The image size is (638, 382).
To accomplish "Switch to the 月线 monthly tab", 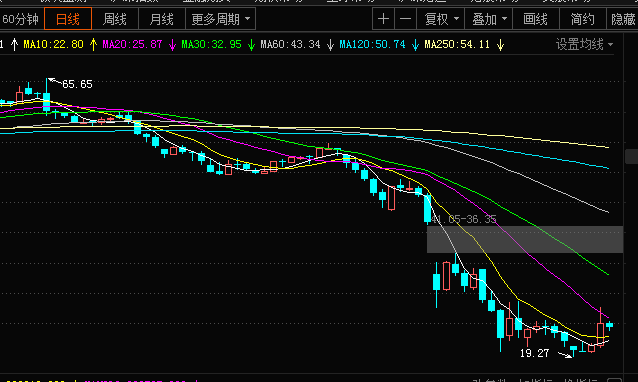I will 162,19.
